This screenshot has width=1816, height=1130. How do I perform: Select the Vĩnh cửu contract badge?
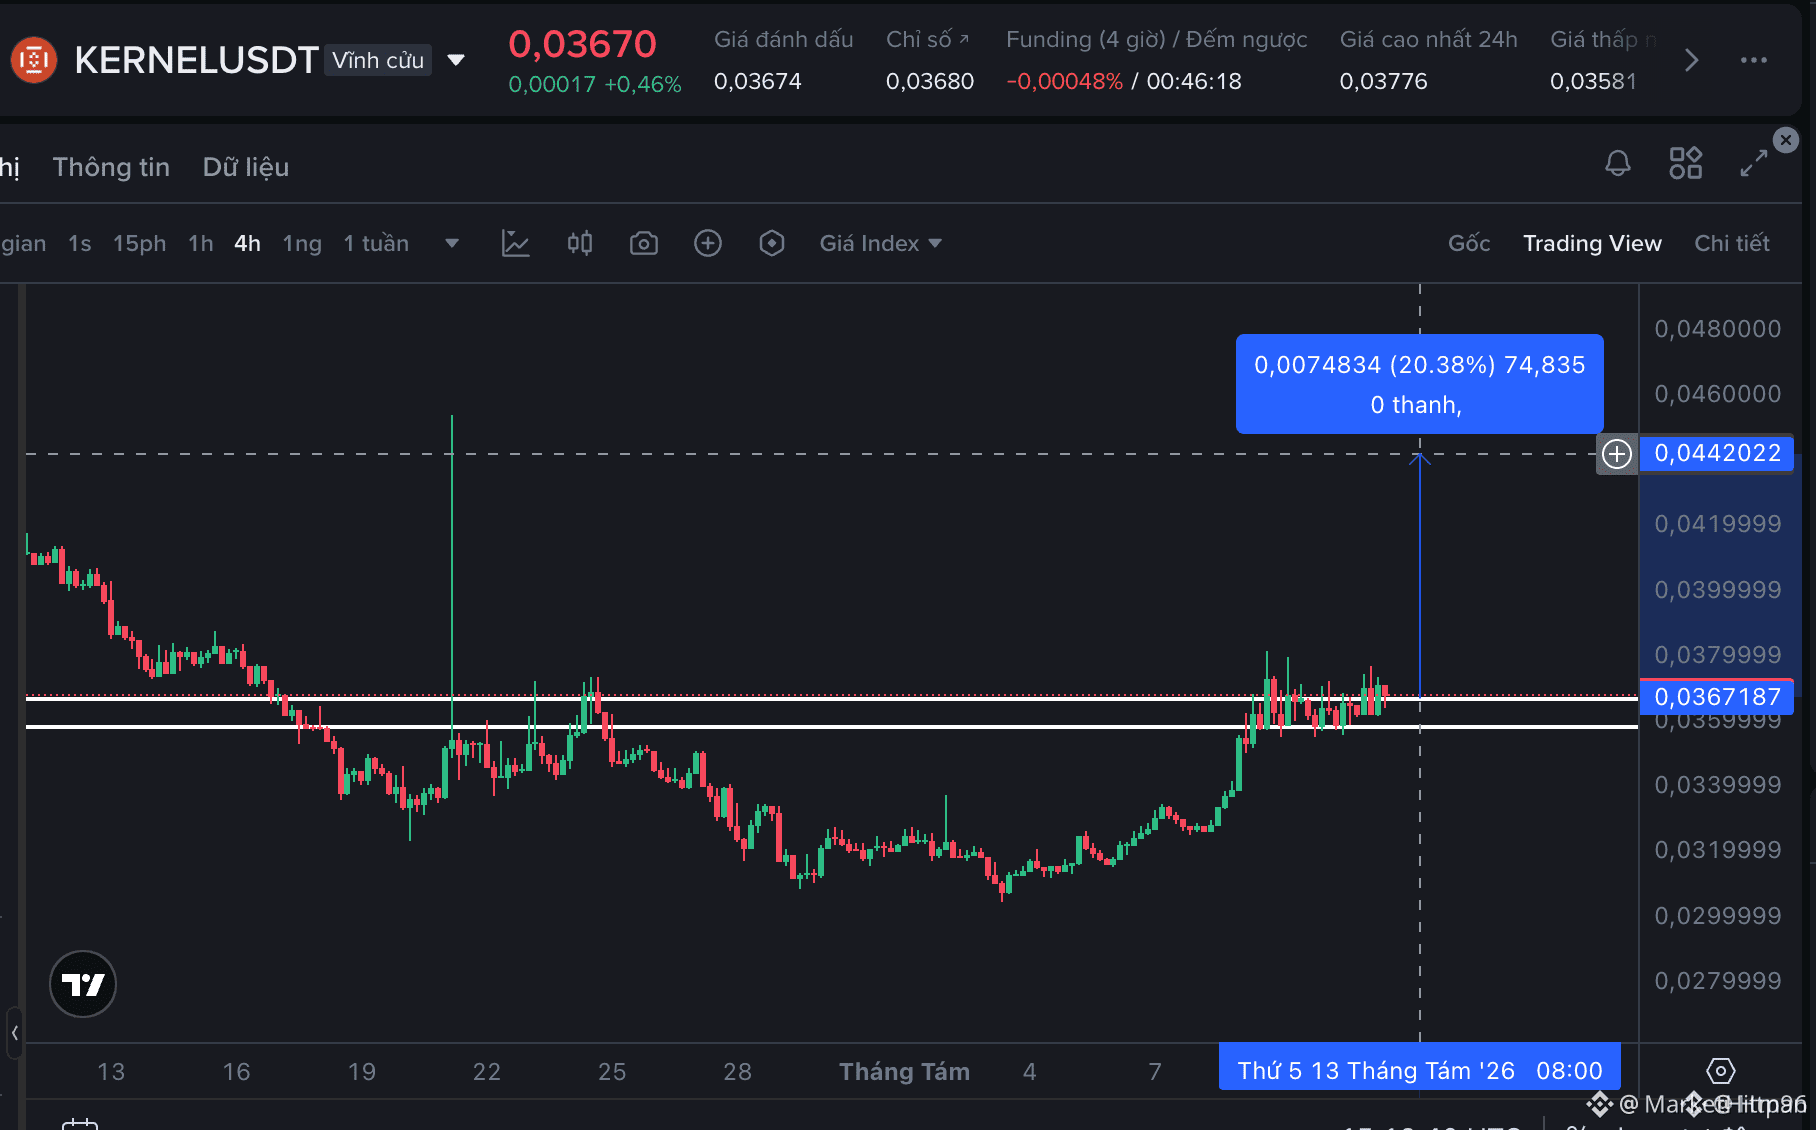(x=378, y=60)
